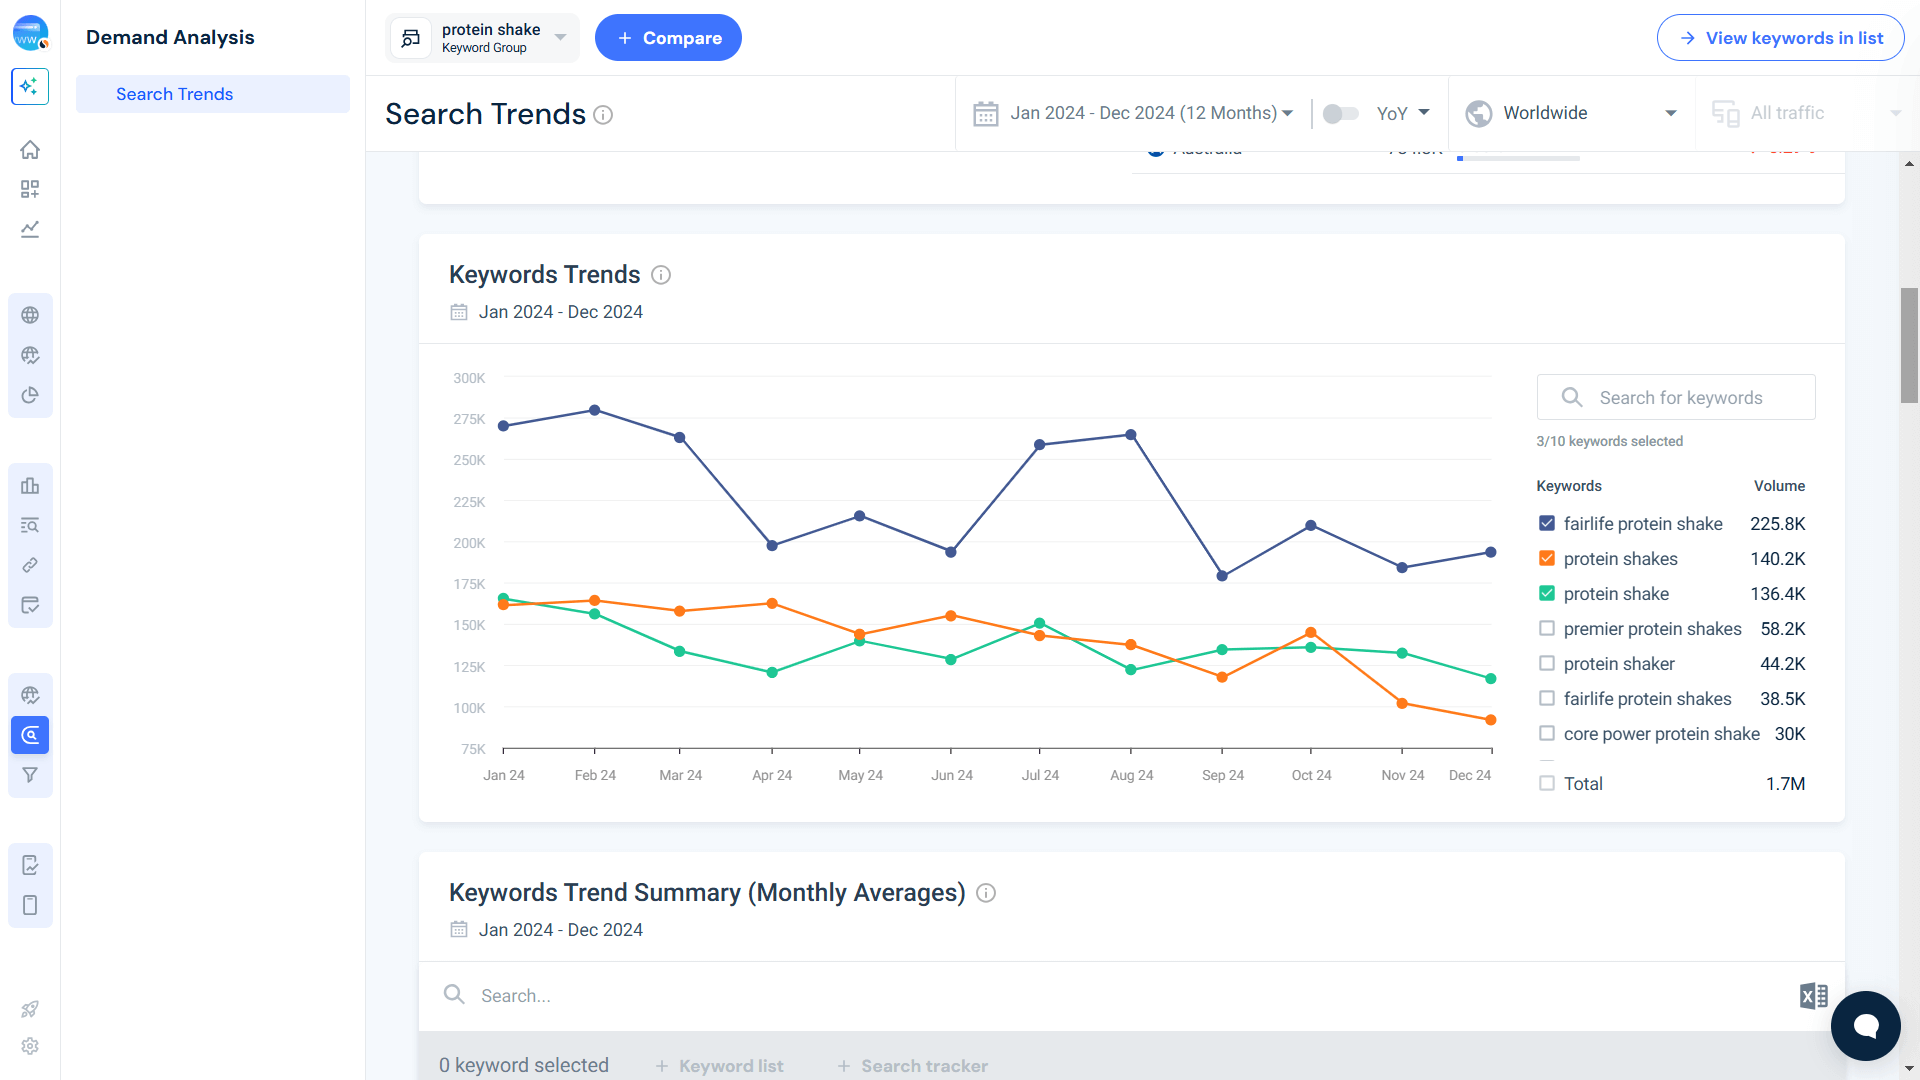
Task: Click the chat bubble in bottom right corner
Action: 1866,1025
